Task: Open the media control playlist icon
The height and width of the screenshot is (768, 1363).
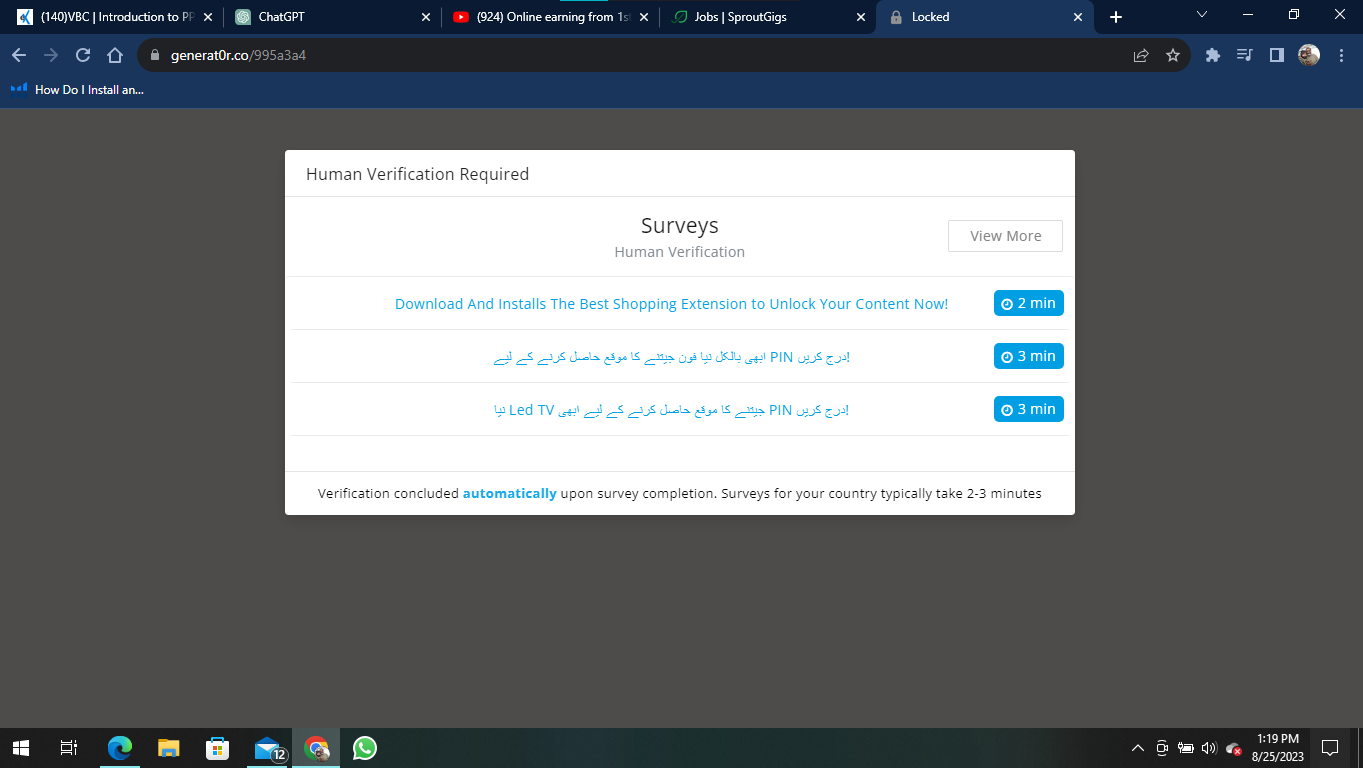Action: coord(1245,55)
